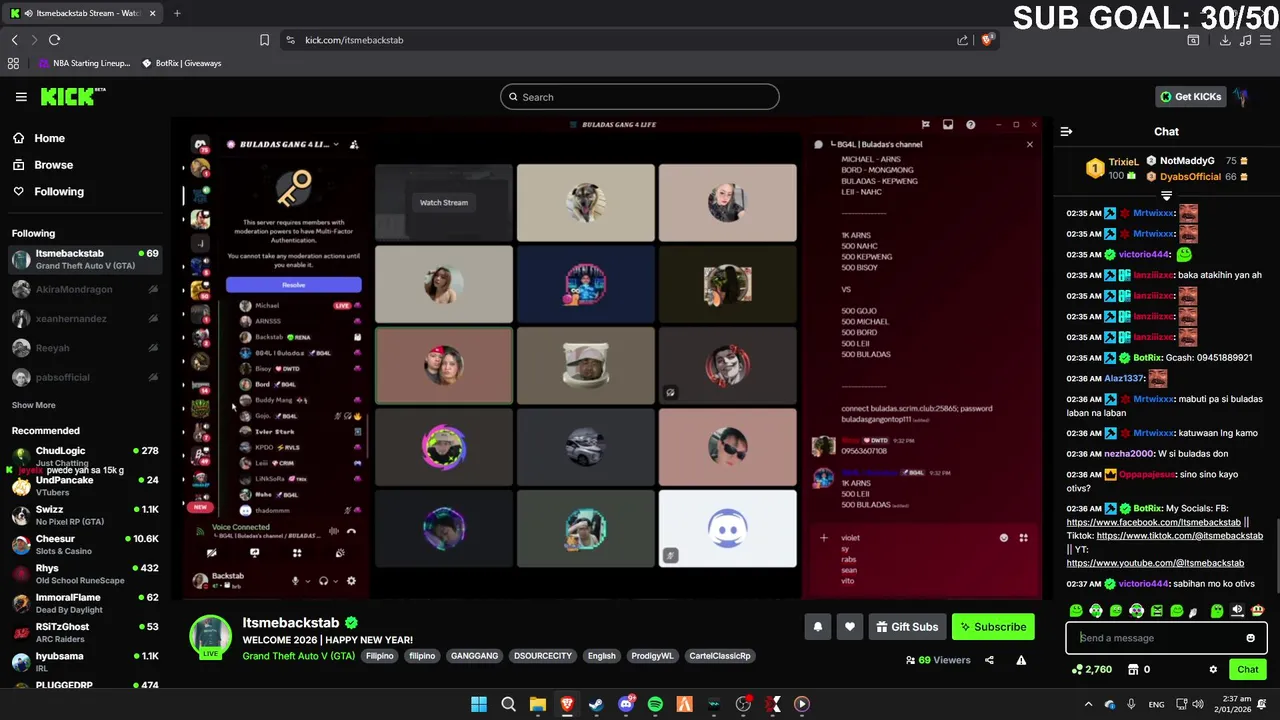
Task: Open Spotify in the taskbar
Action: pyautogui.click(x=655, y=704)
